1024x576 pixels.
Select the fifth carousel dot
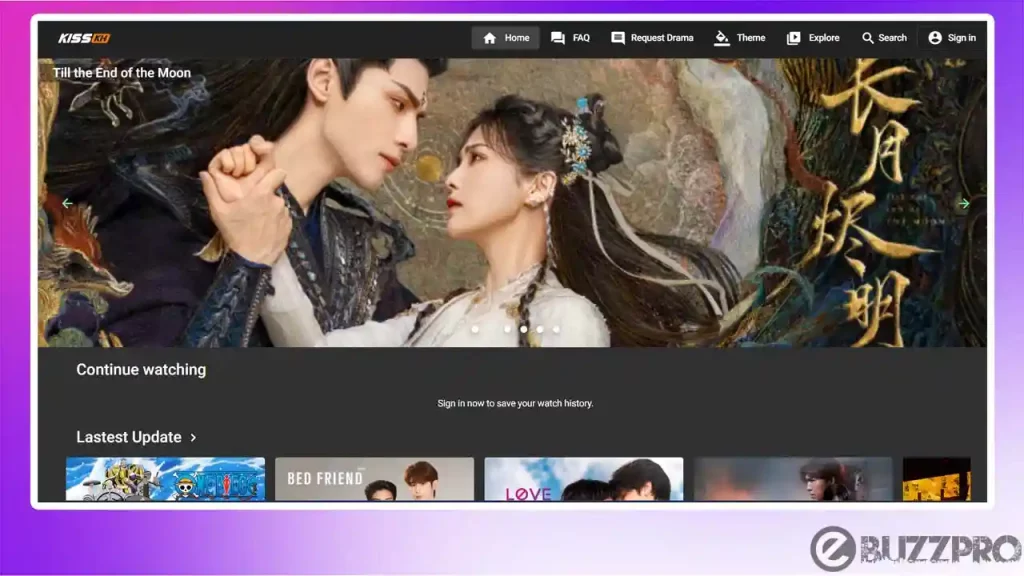point(556,329)
